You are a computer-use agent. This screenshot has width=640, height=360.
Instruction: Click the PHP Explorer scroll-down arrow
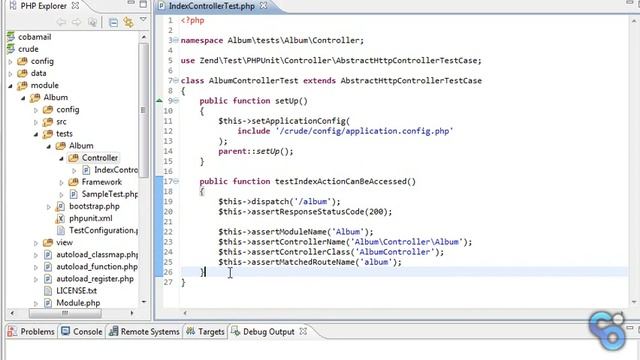pyautogui.click(x=144, y=302)
